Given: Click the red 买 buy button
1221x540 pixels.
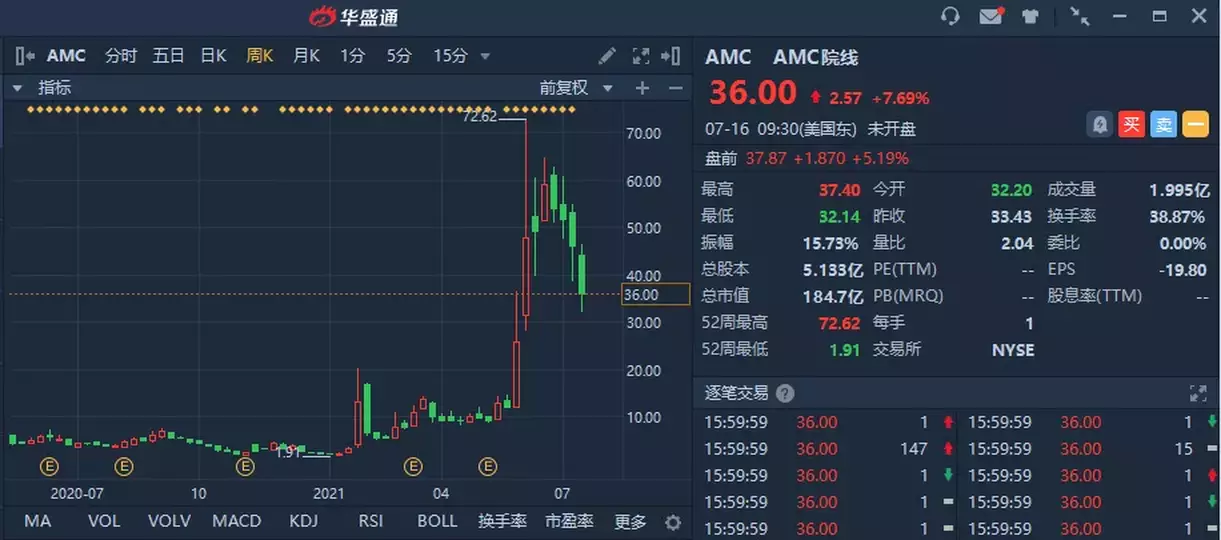Looking at the screenshot, I should [1131, 124].
